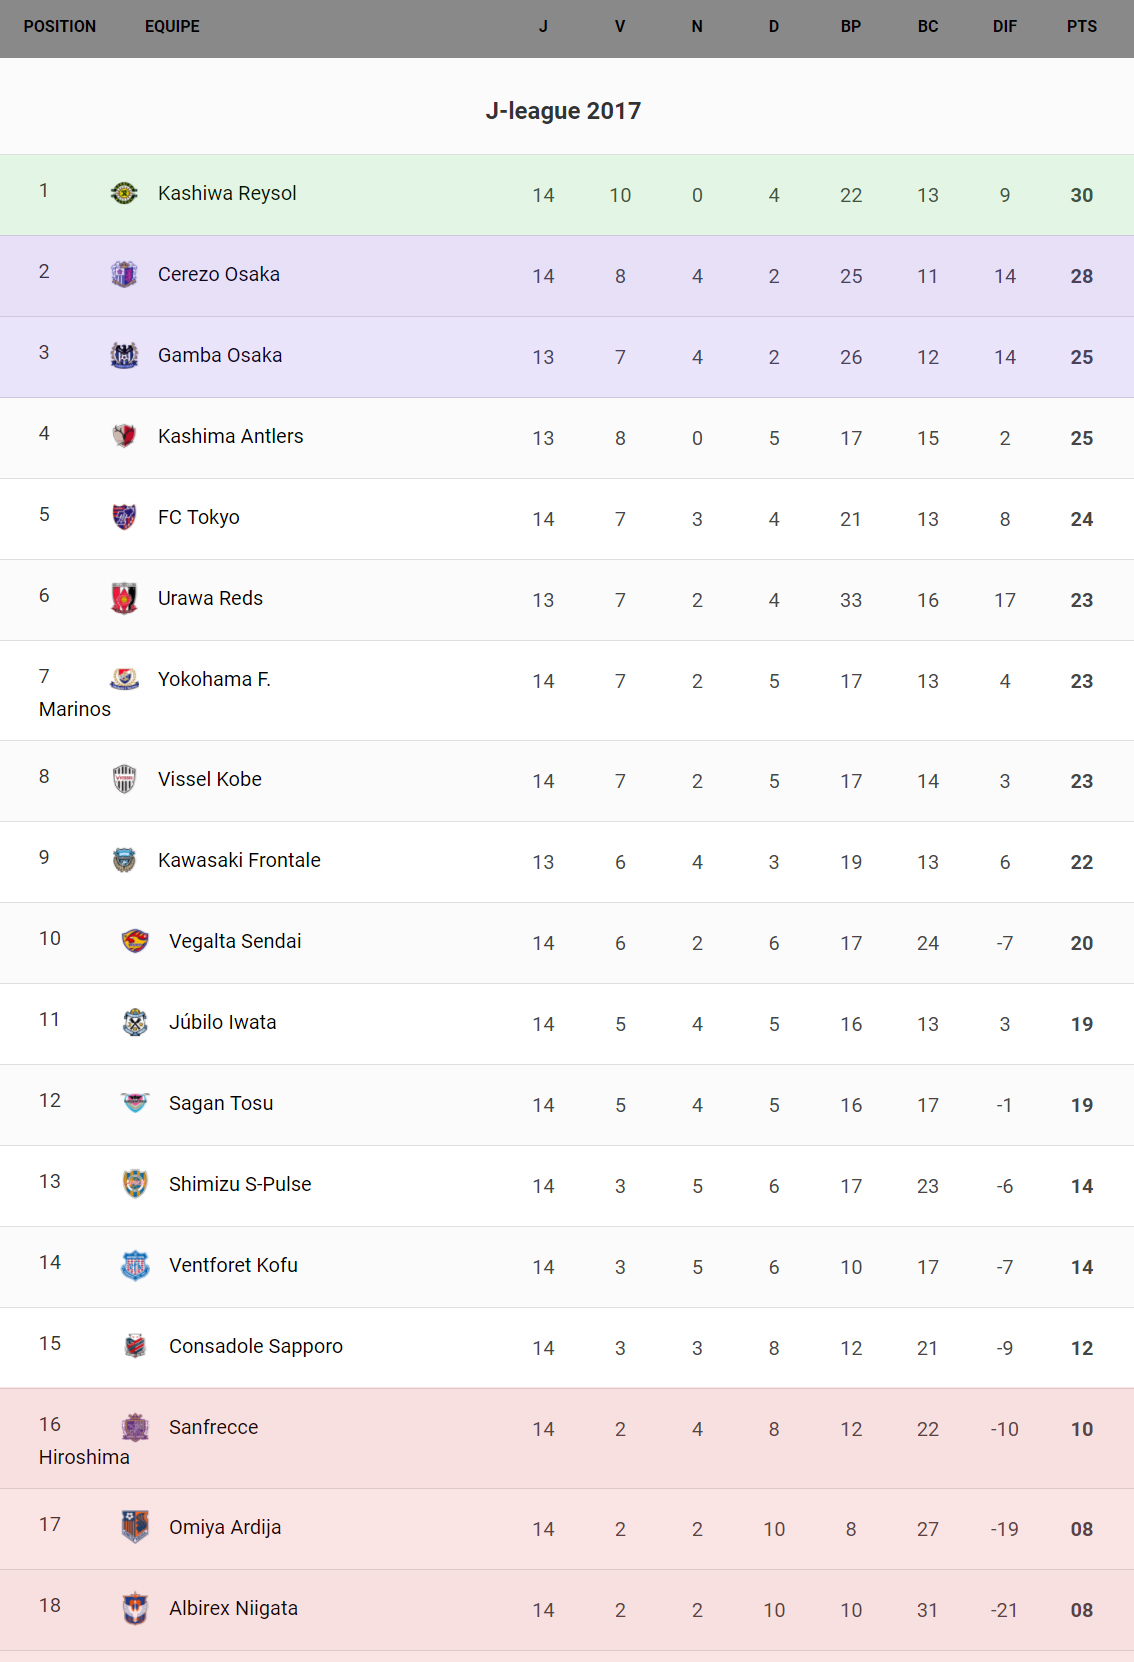Click the Kawasaki Frontale team badge
Viewport: 1134px width, 1662px height.
[124, 860]
